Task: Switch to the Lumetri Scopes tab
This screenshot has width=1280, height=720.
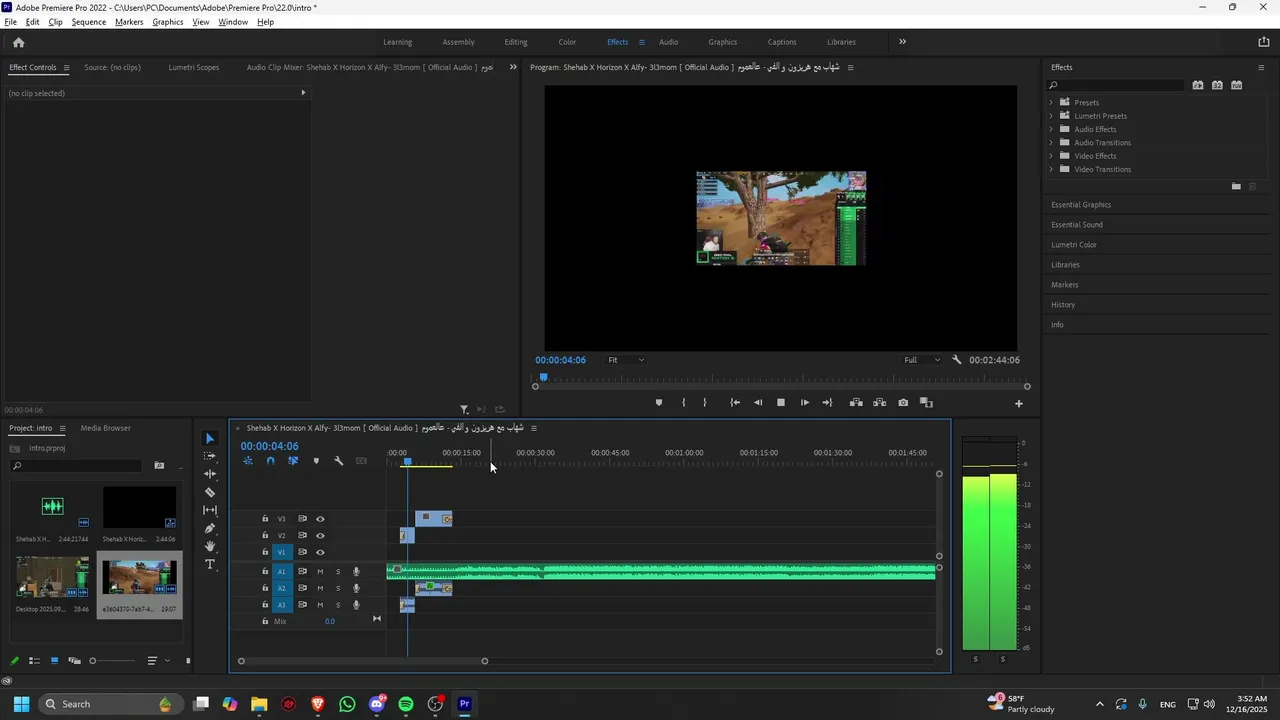Action: (x=194, y=67)
